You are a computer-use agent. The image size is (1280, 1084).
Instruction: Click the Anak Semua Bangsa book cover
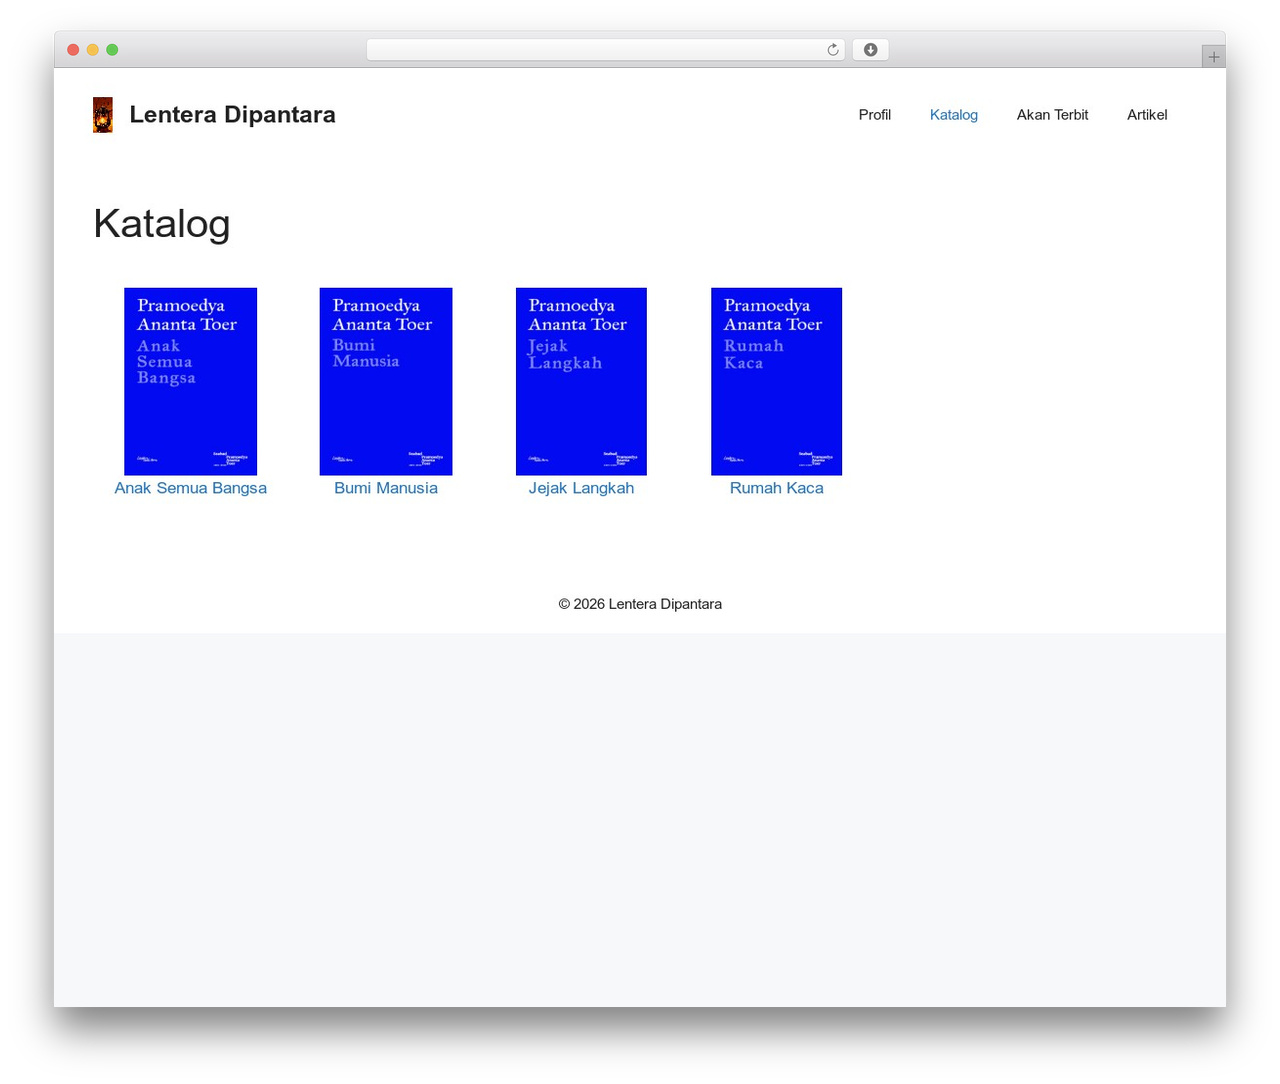pyautogui.click(x=191, y=381)
